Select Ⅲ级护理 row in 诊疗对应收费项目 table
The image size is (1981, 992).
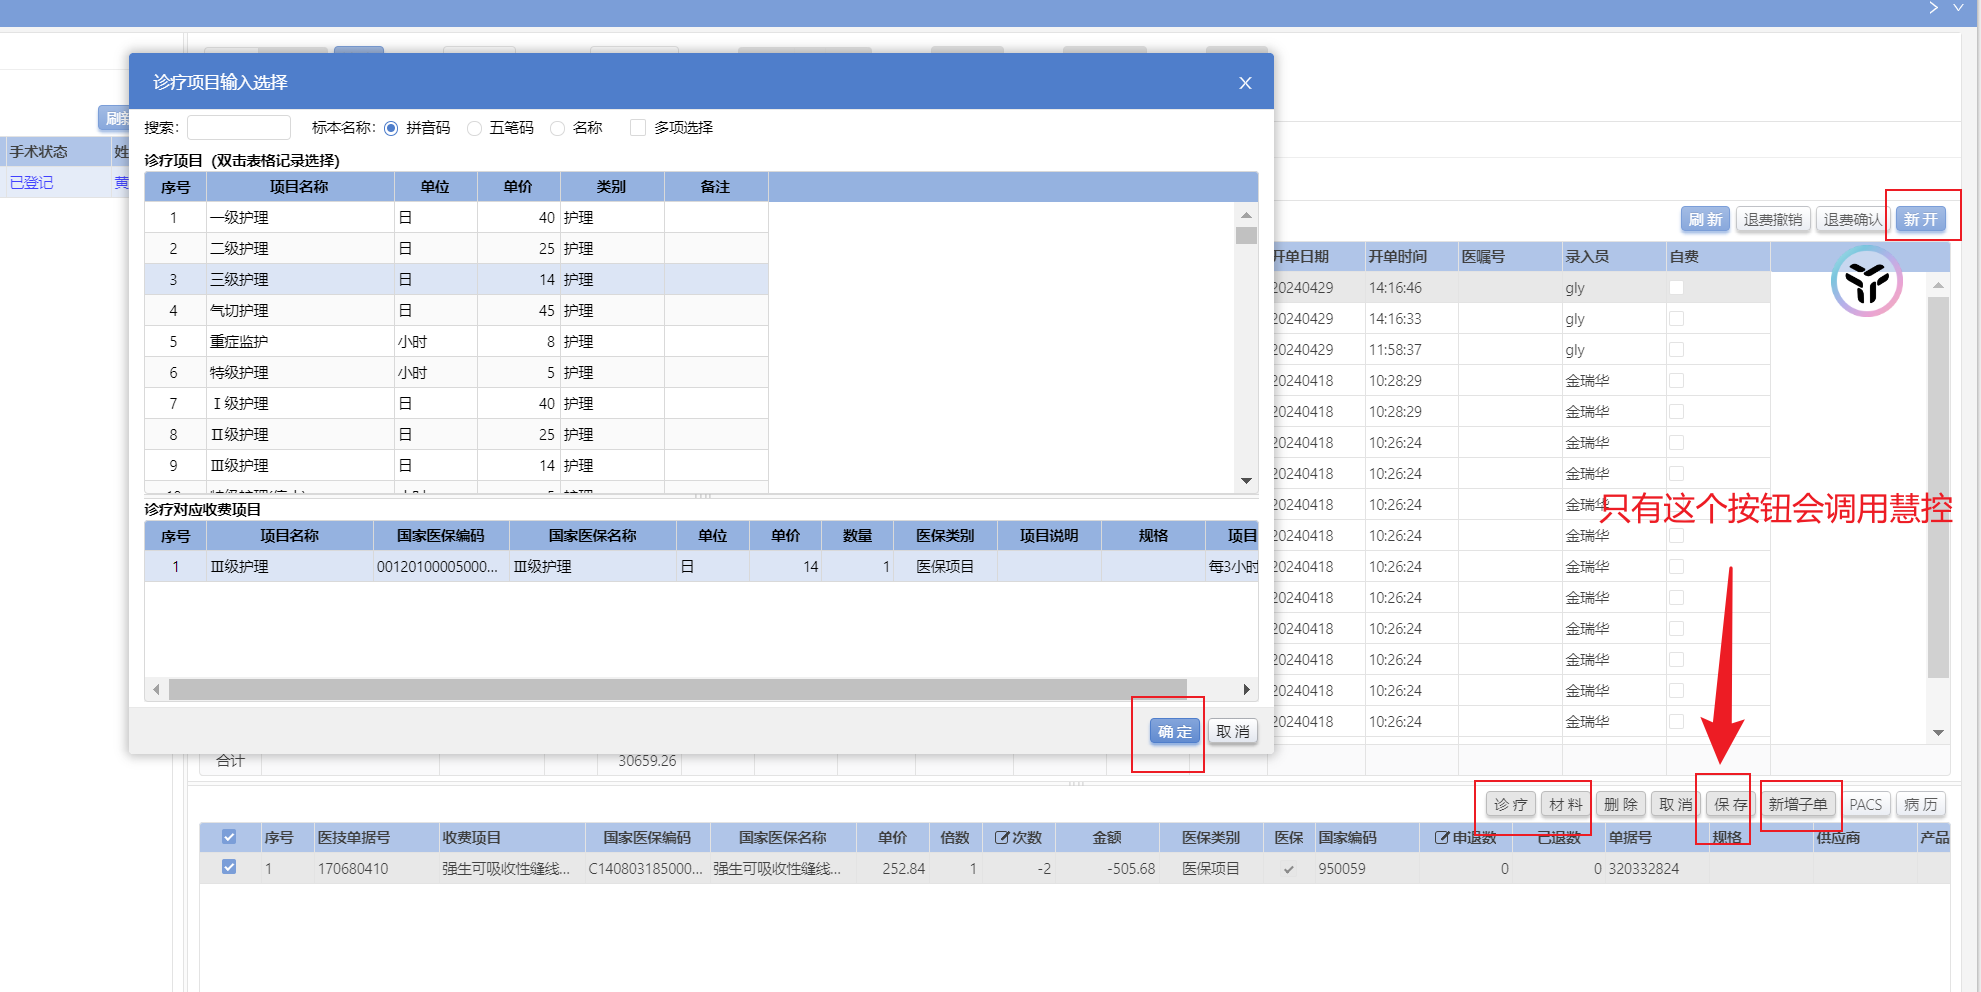coord(701,567)
